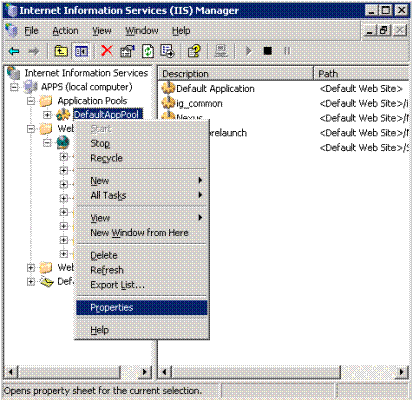Open the File menu
413x401 pixels.
(31, 31)
